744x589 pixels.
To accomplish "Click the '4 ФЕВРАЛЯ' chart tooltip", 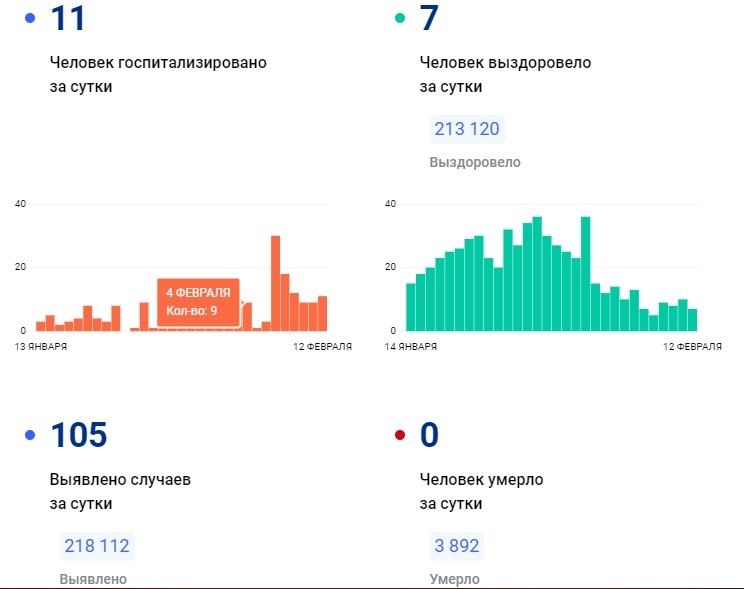I will click(x=198, y=302).
